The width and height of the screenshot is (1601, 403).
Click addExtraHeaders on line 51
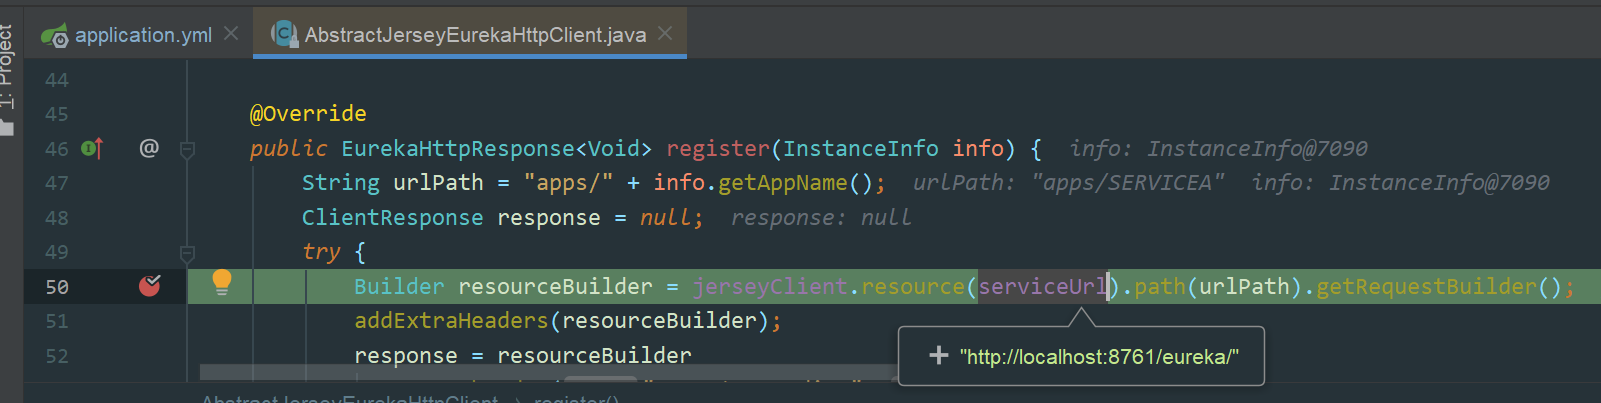point(451,321)
